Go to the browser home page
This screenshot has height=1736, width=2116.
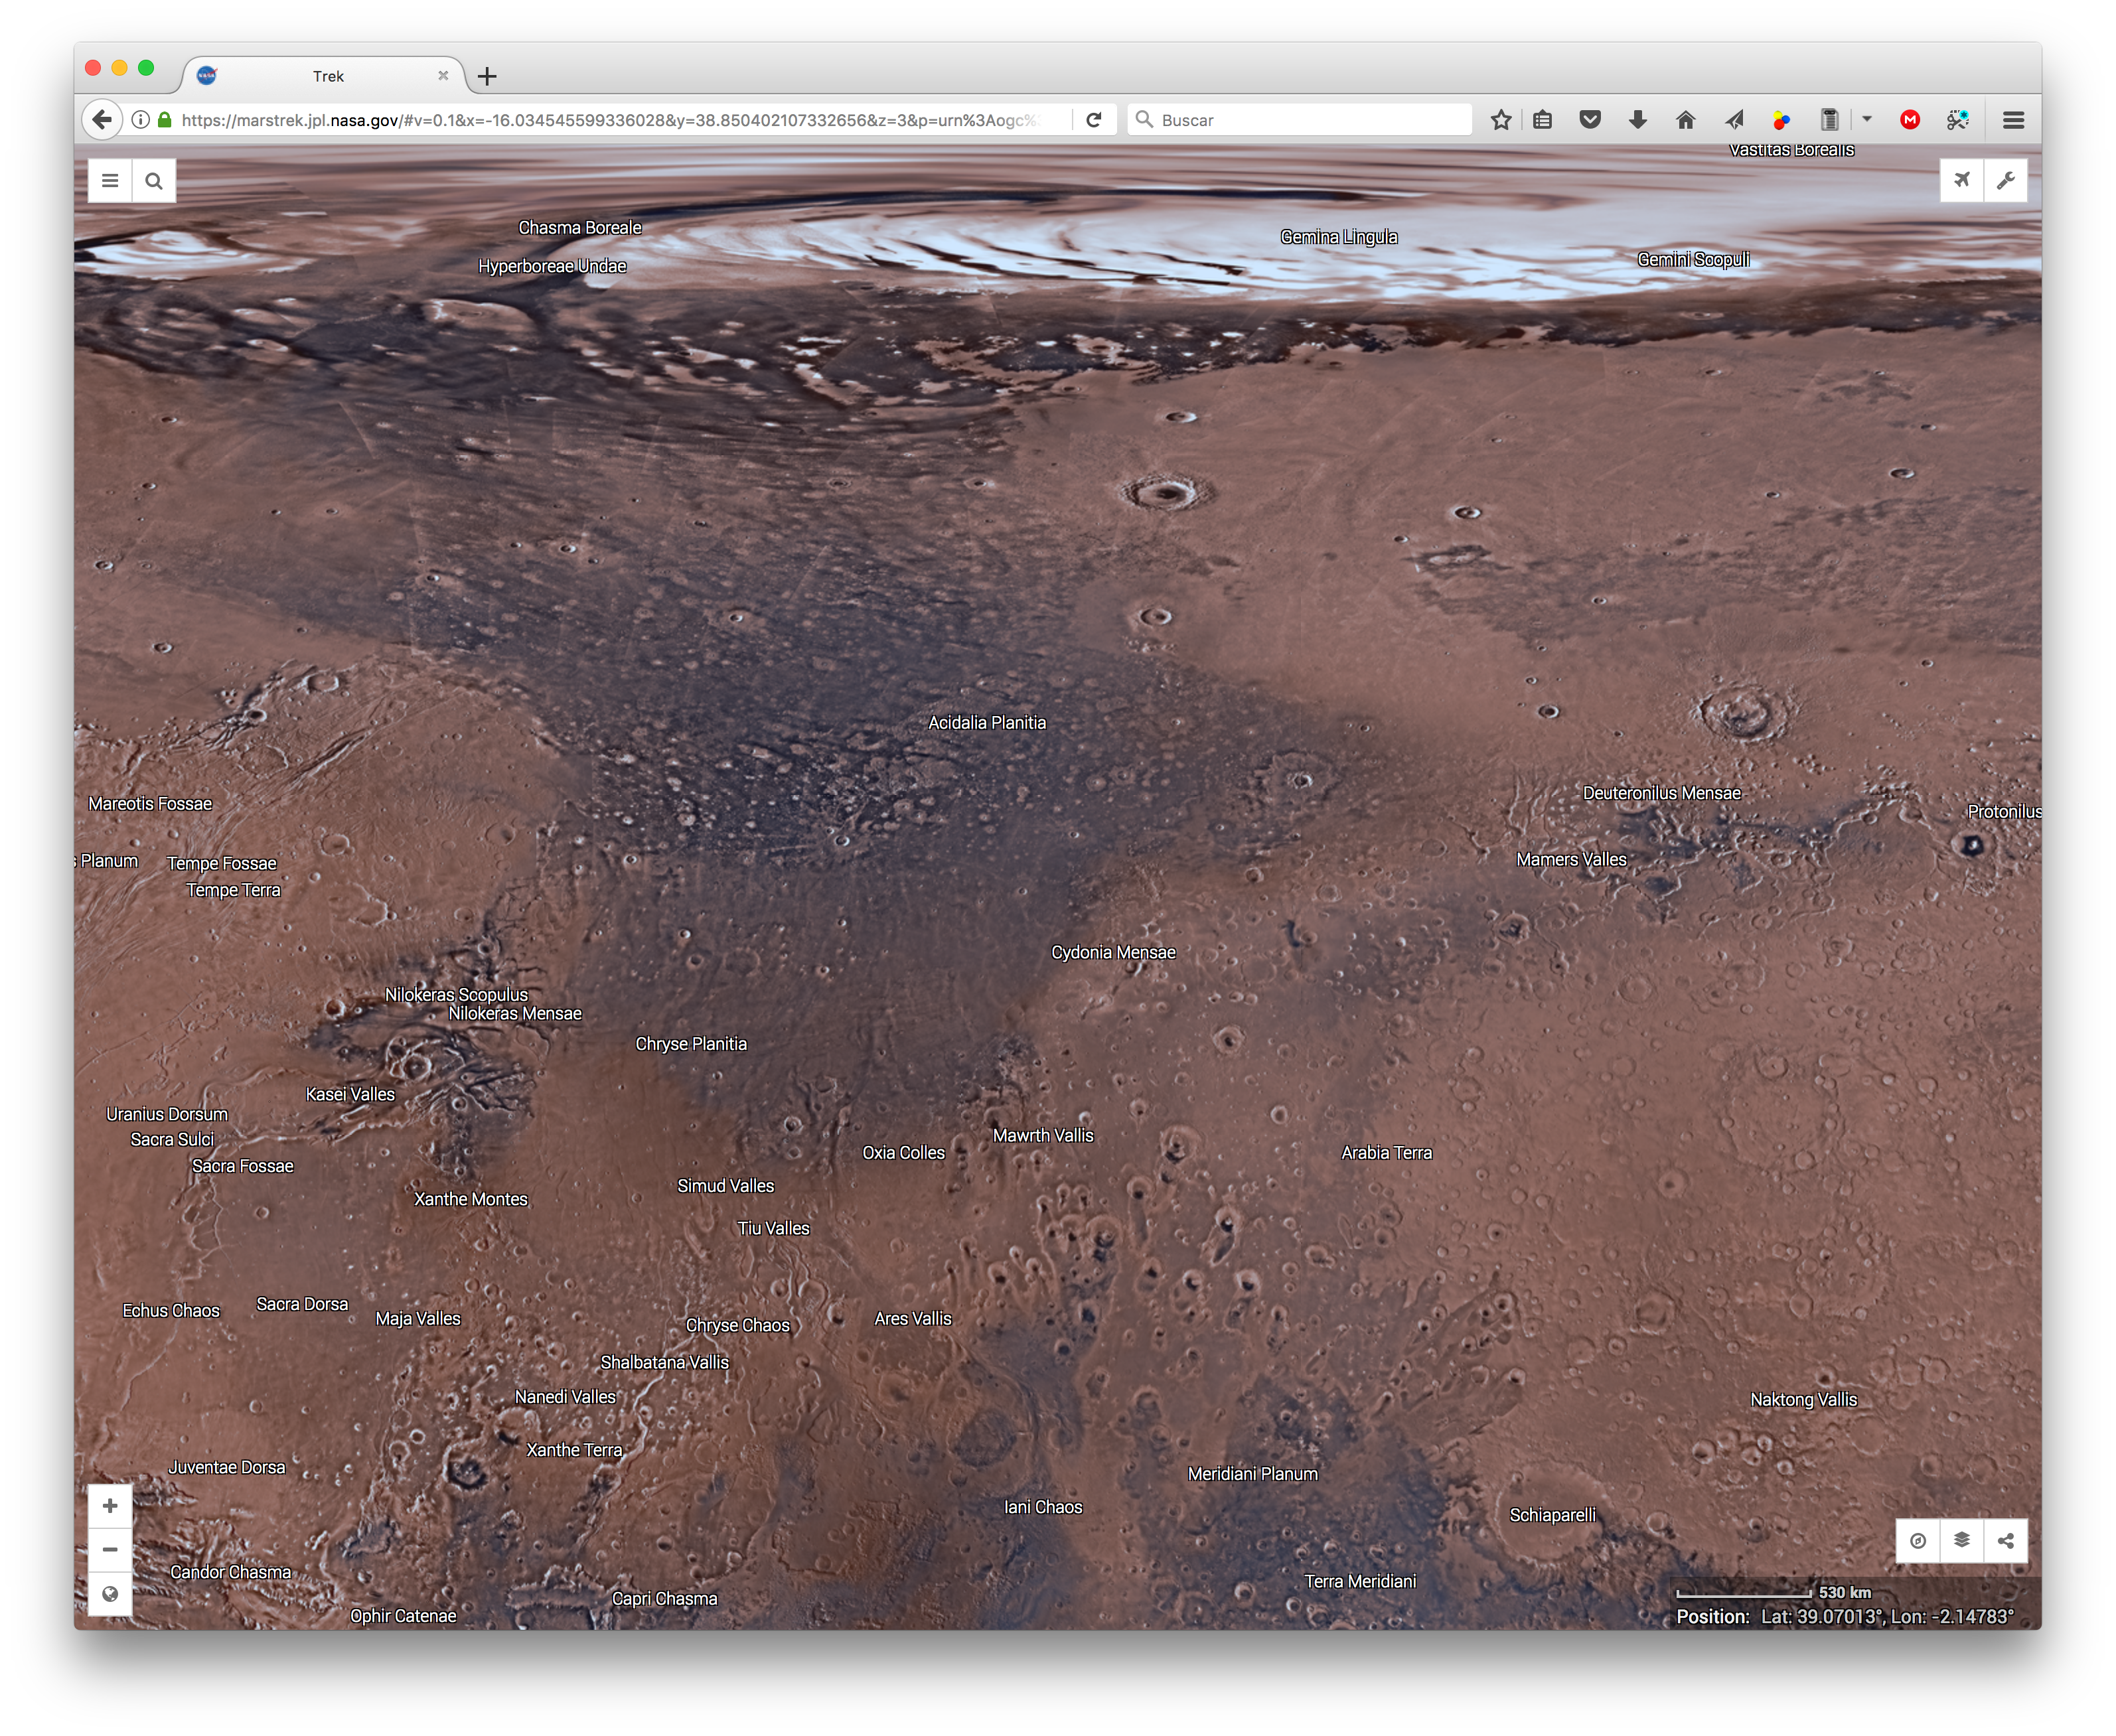coord(1685,120)
